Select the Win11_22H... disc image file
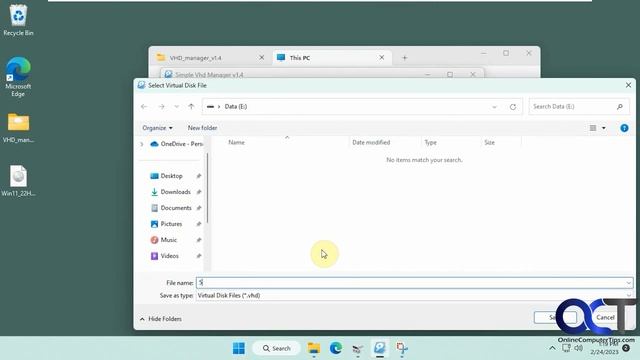This screenshot has width=640, height=360. pyautogui.click(x=18, y=181)
